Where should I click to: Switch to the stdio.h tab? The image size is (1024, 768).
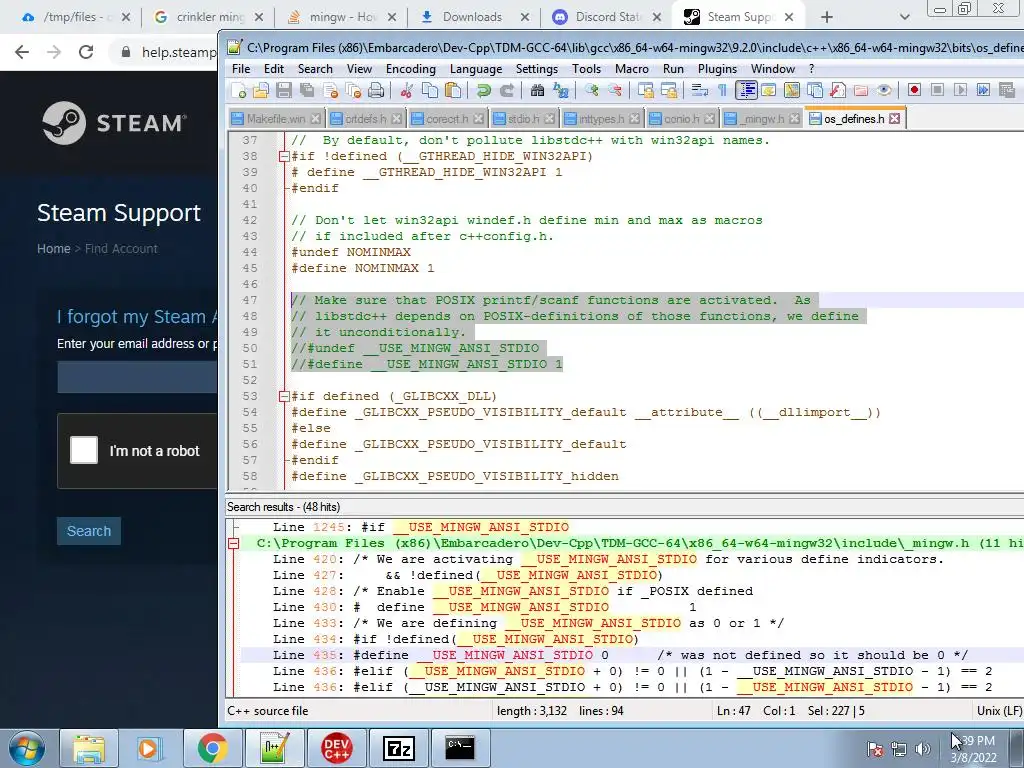pyautogui.click(x=523, y=119)
